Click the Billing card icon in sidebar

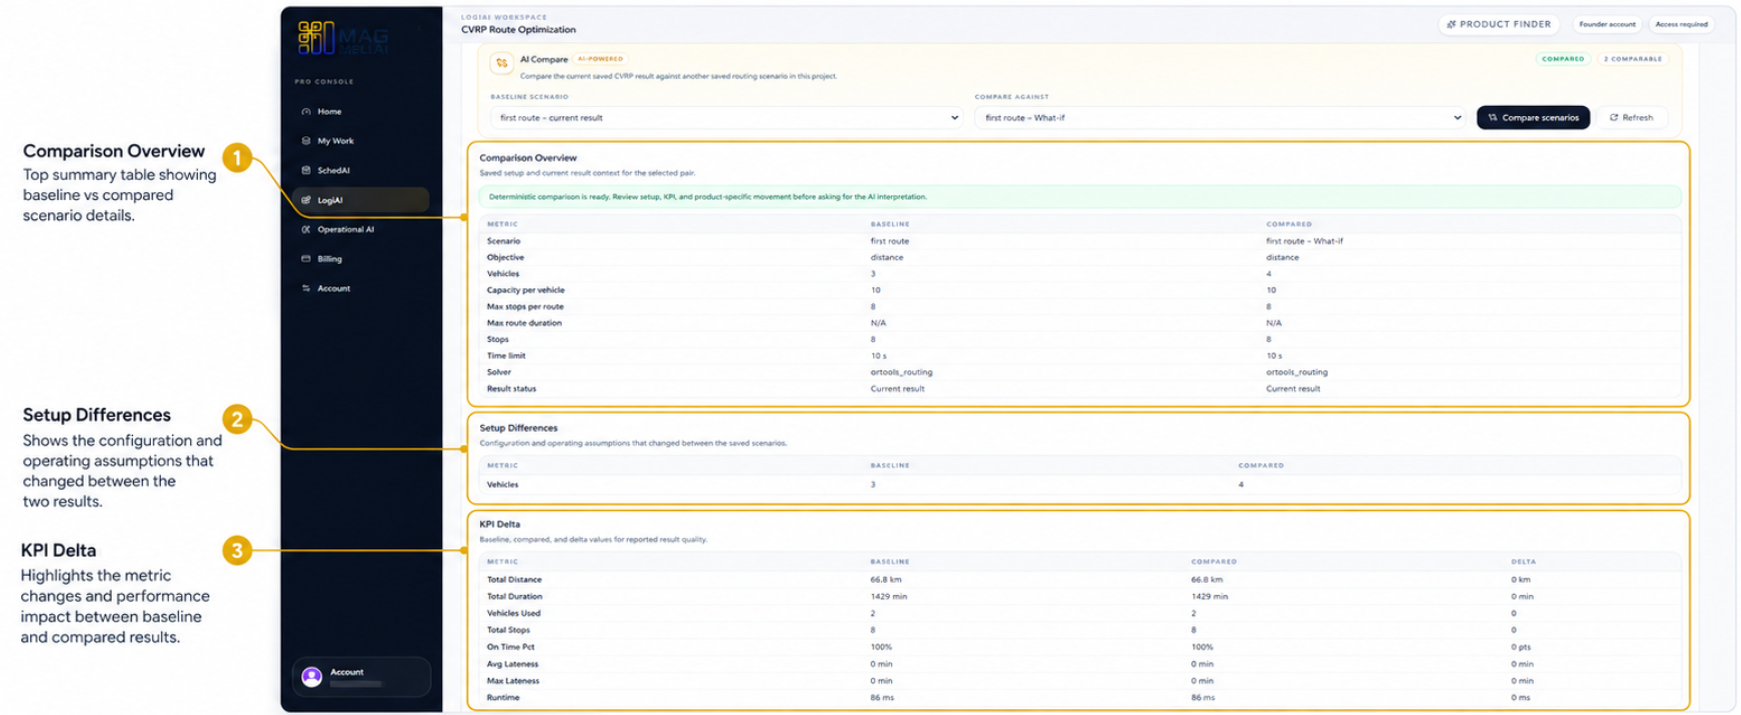coord(306,259)
